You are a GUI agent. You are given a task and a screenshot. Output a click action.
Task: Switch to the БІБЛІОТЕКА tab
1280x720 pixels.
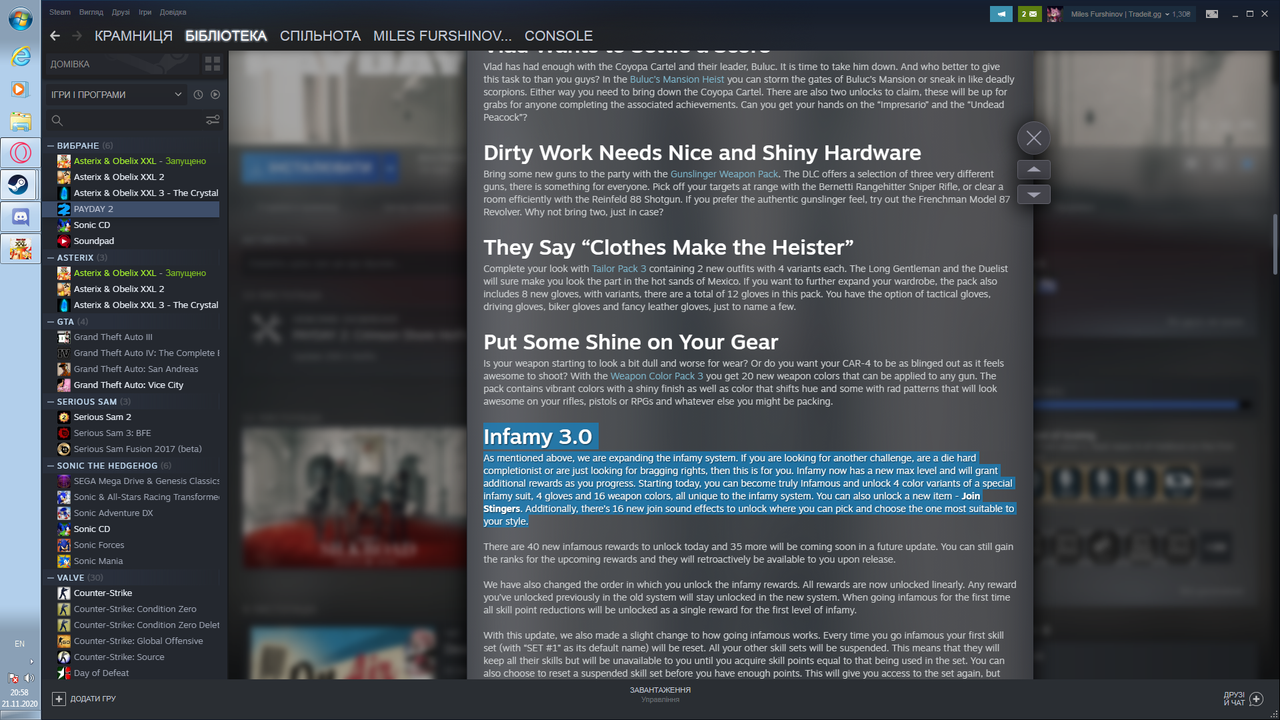coord(226,36)
